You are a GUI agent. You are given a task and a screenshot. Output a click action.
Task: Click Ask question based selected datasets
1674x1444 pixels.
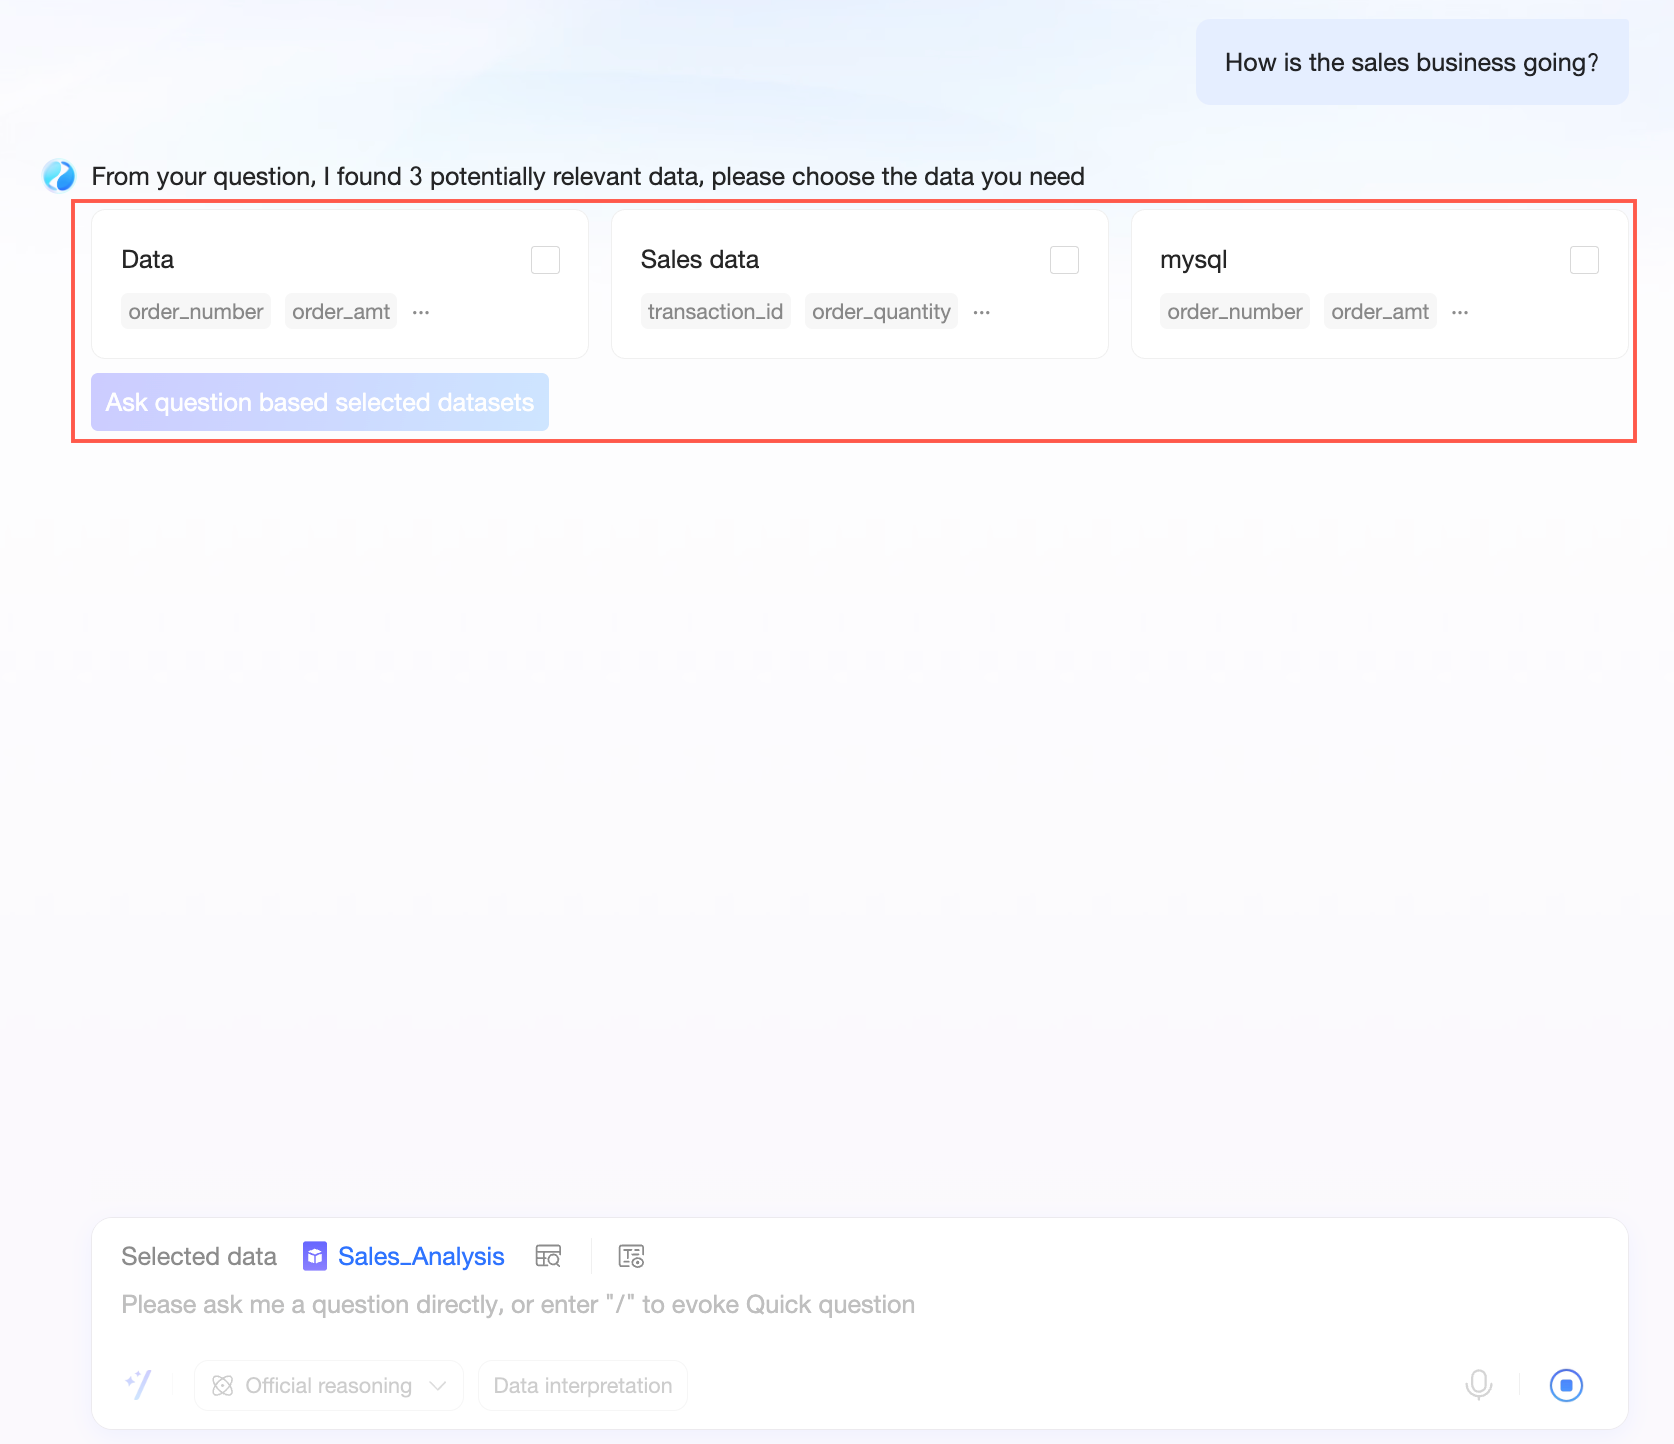click(x=320, y=402)
